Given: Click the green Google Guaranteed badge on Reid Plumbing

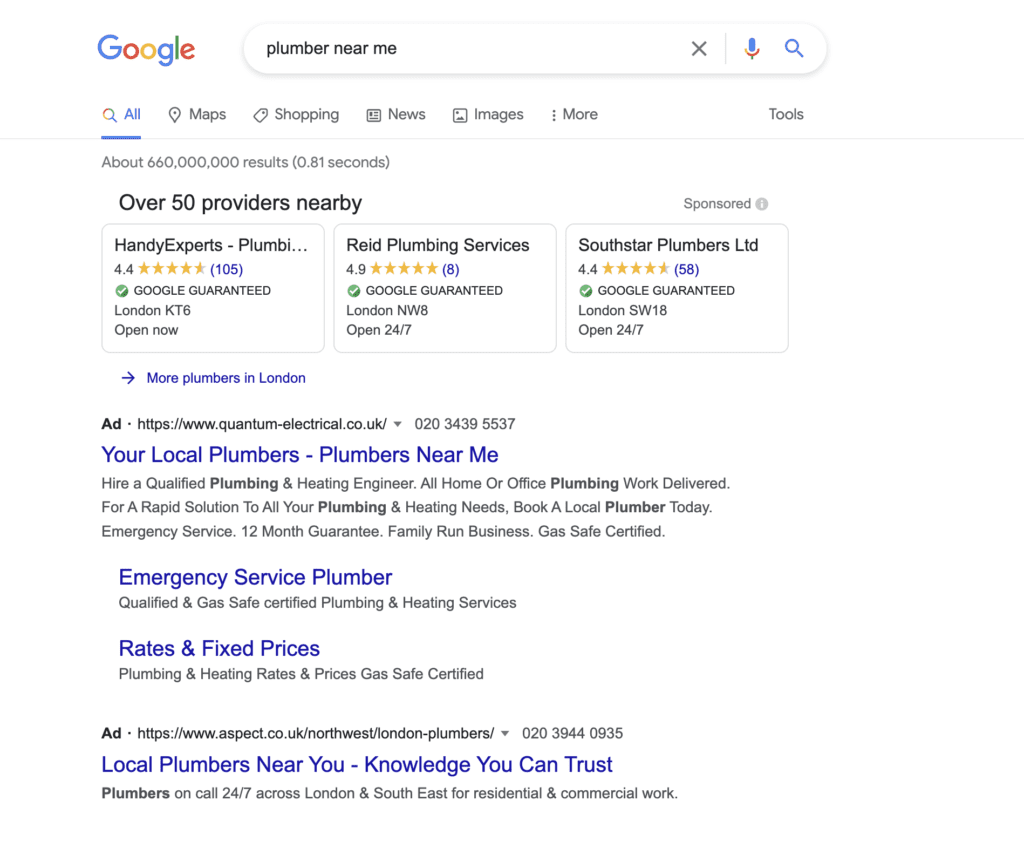Looking at the screenshot, I should (353, 291).
